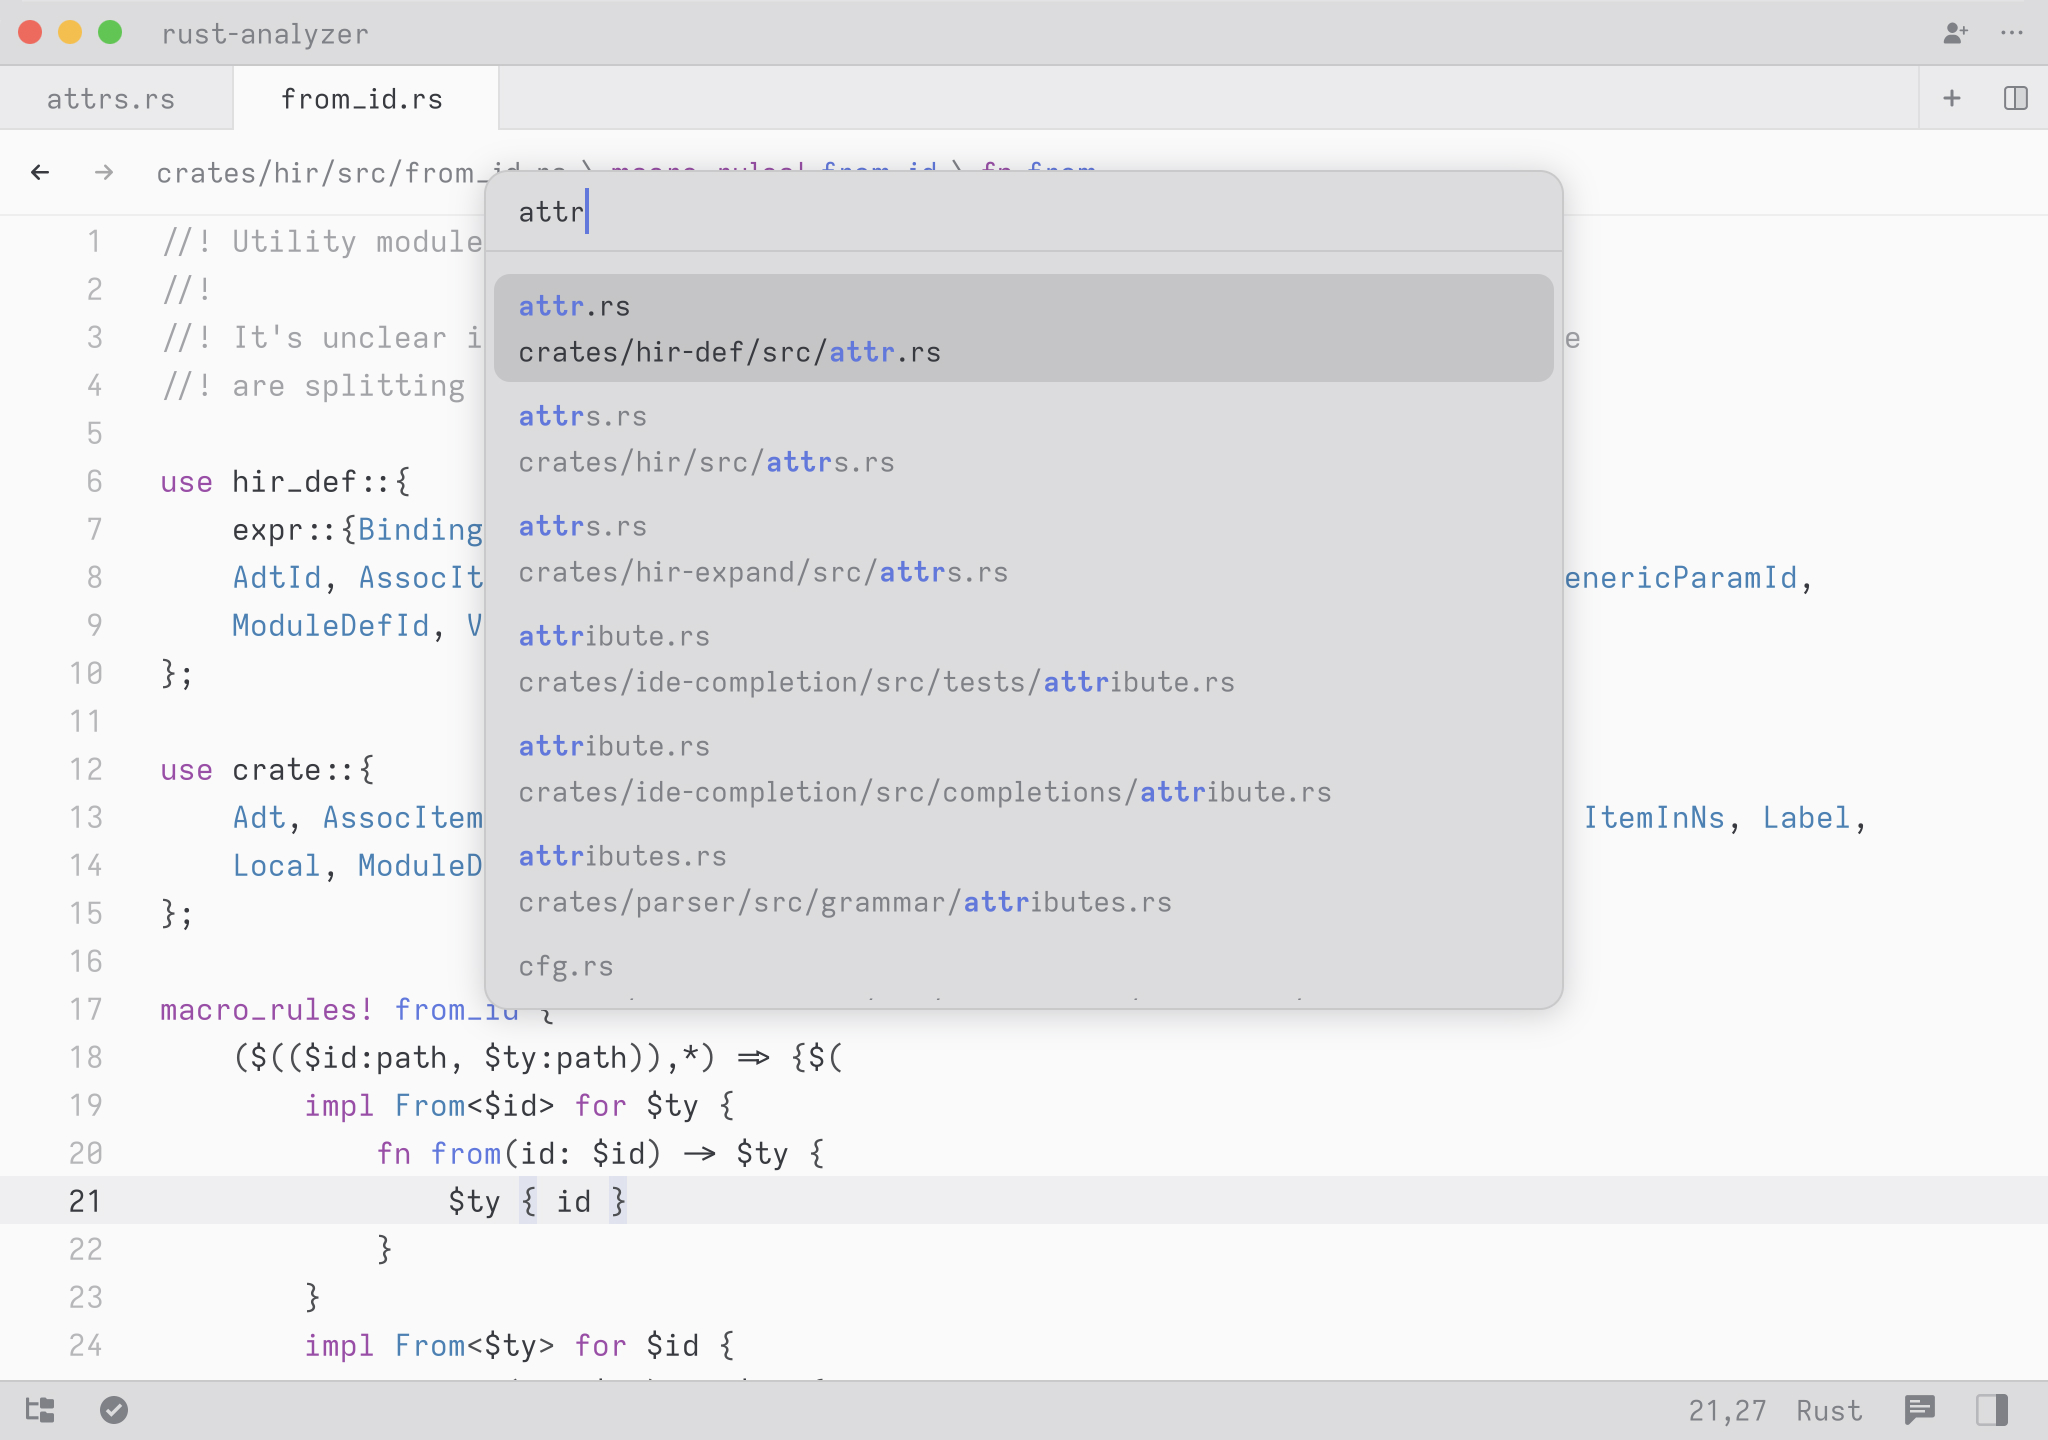Image resolution: width=2048 pixels, height=1440 pixels.
Task: Select the from_id.rs tab
Action: pos(362,99)
